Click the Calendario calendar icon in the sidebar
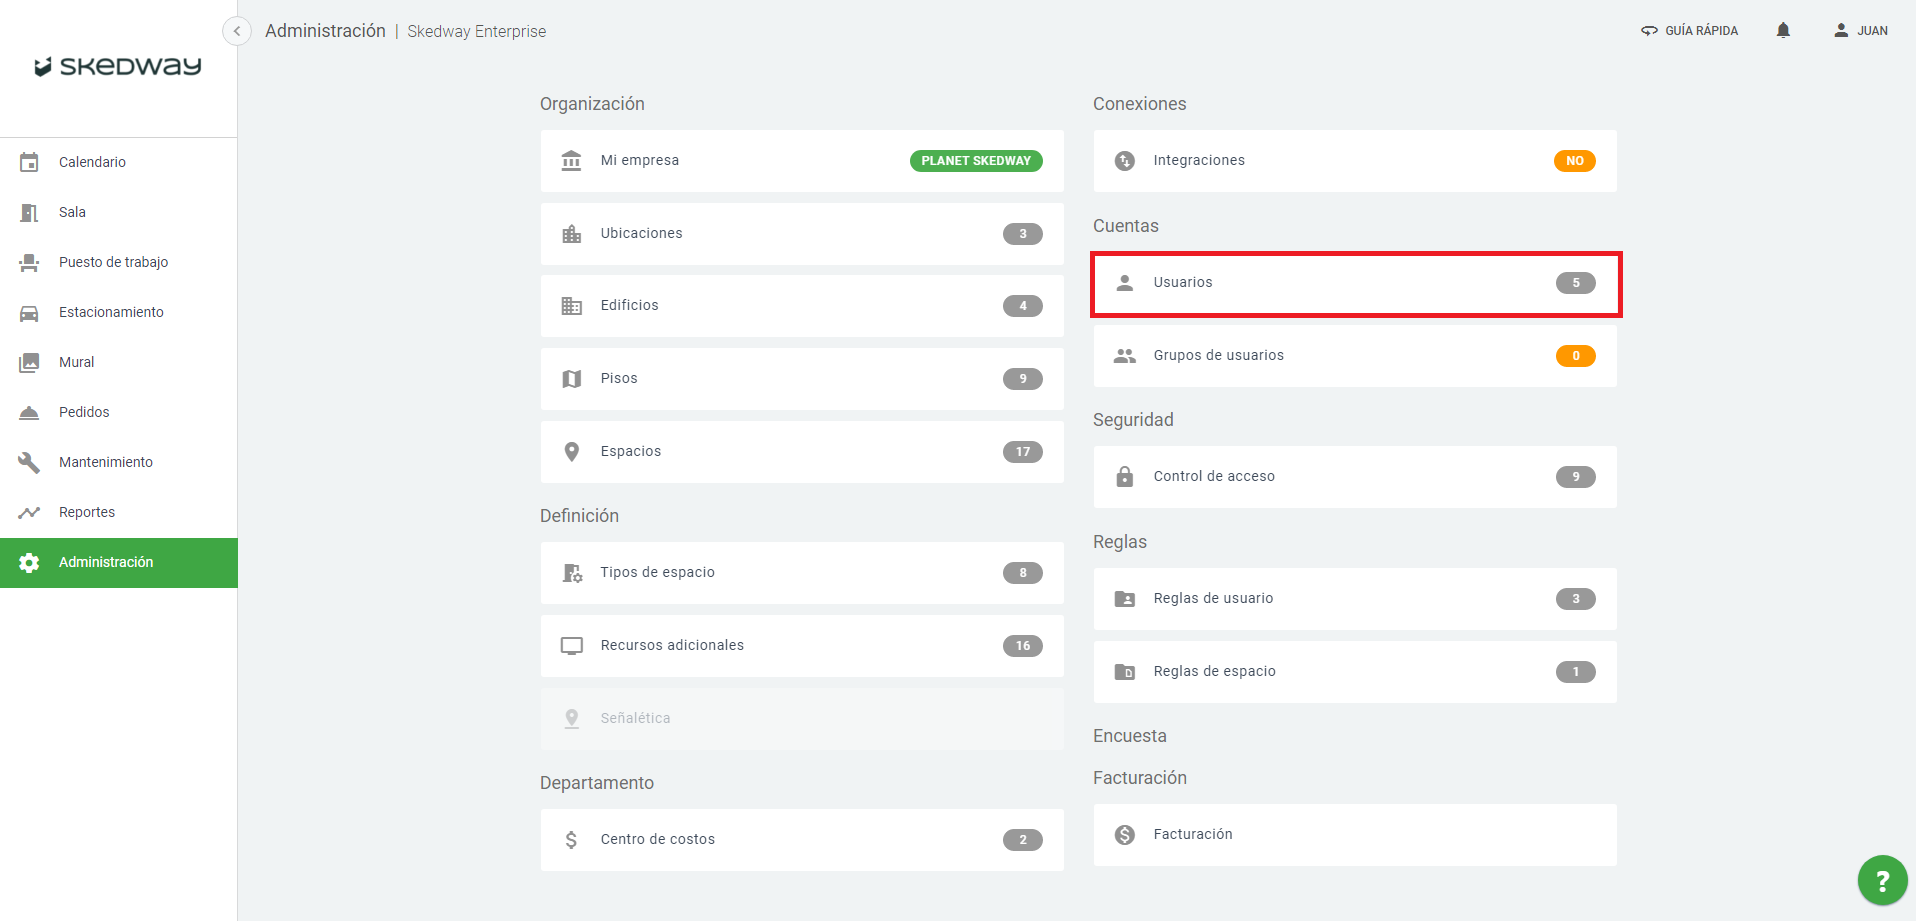Image resolution: width=1916 pixels, height=921 pixels. [29, 162]
